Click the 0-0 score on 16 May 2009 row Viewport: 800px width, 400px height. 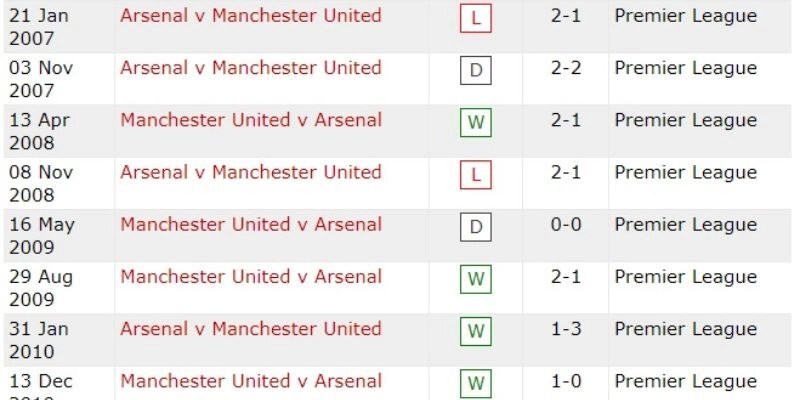(x=566, y=224)
